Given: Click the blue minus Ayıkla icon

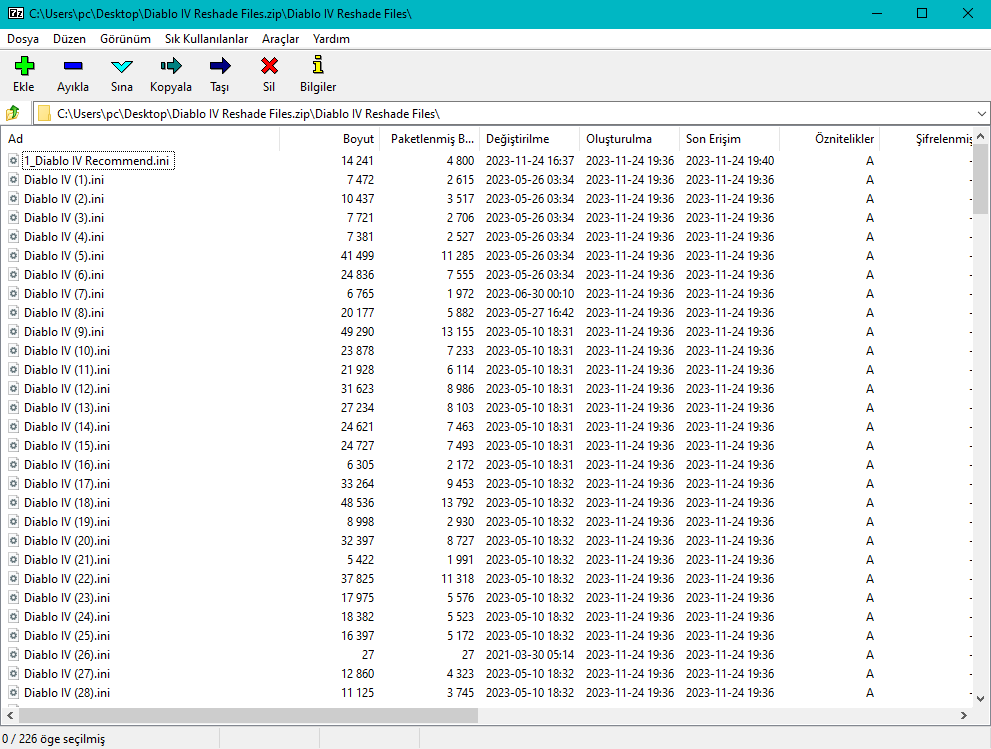Looking at the screenshot, I should 73,66.
